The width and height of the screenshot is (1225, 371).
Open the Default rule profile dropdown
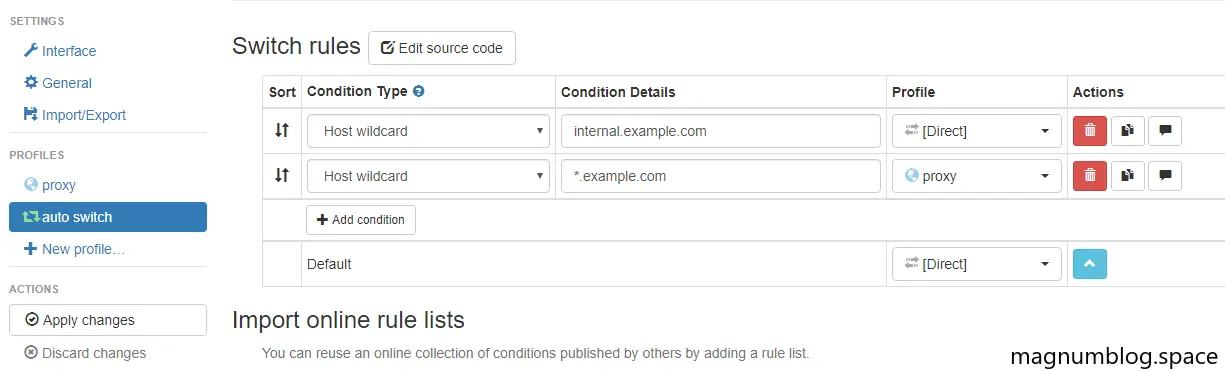click(x=977, y=264)
